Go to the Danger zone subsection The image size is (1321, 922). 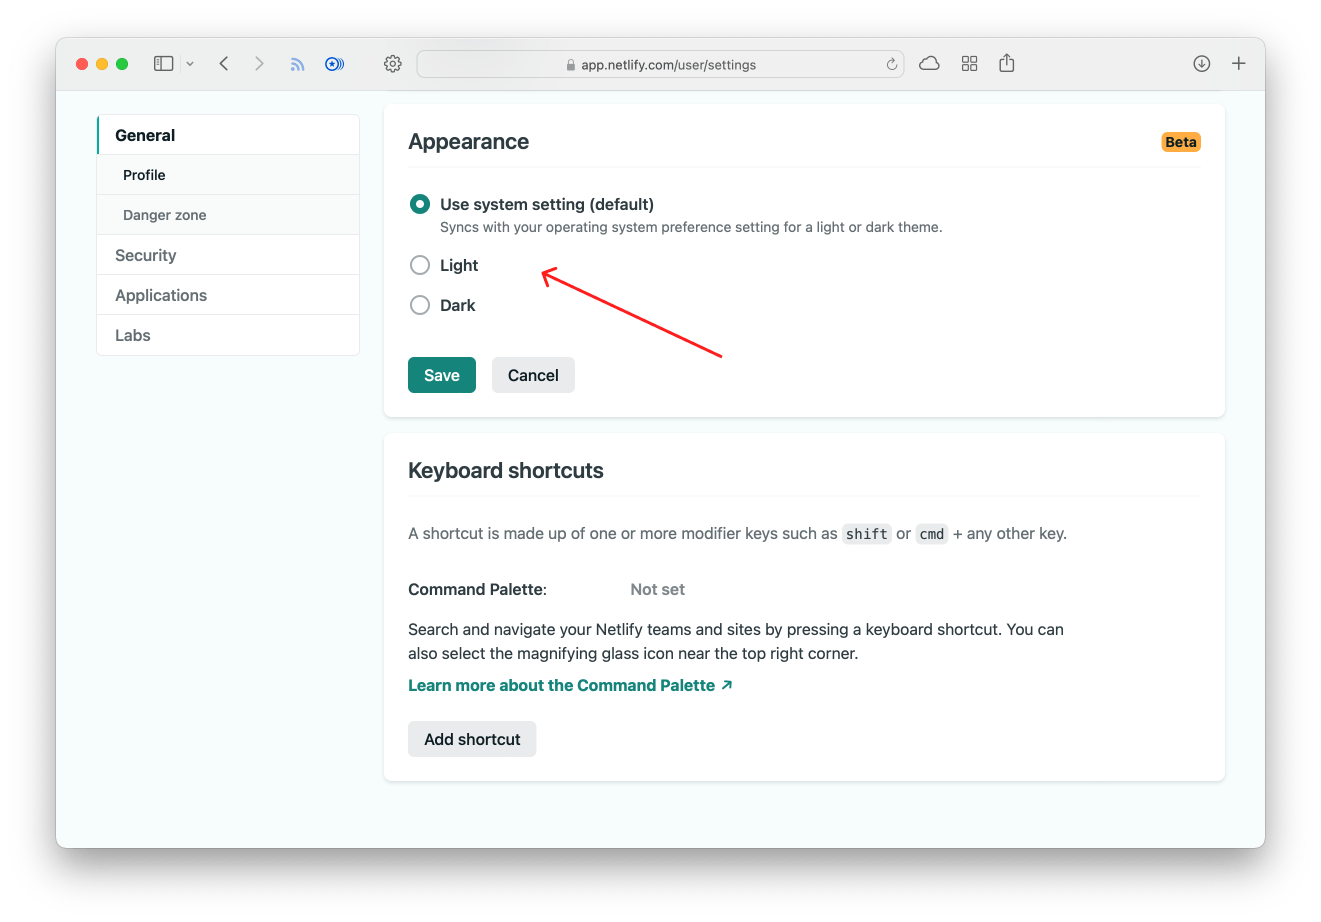click(x=228, y=215)
